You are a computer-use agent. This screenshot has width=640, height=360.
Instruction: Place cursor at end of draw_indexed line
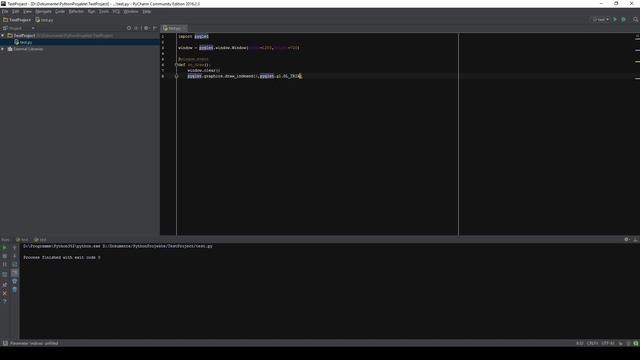click(x=301, y=76)
